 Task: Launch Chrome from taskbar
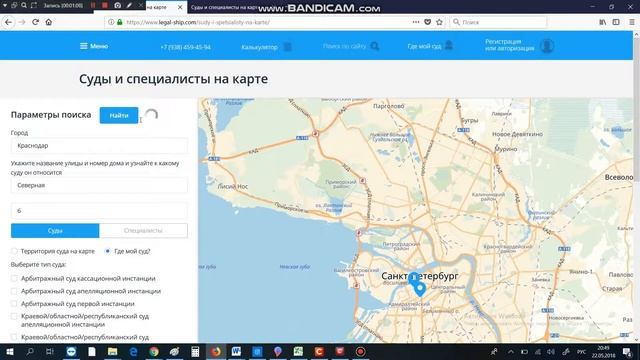click(x=154, y=351)
